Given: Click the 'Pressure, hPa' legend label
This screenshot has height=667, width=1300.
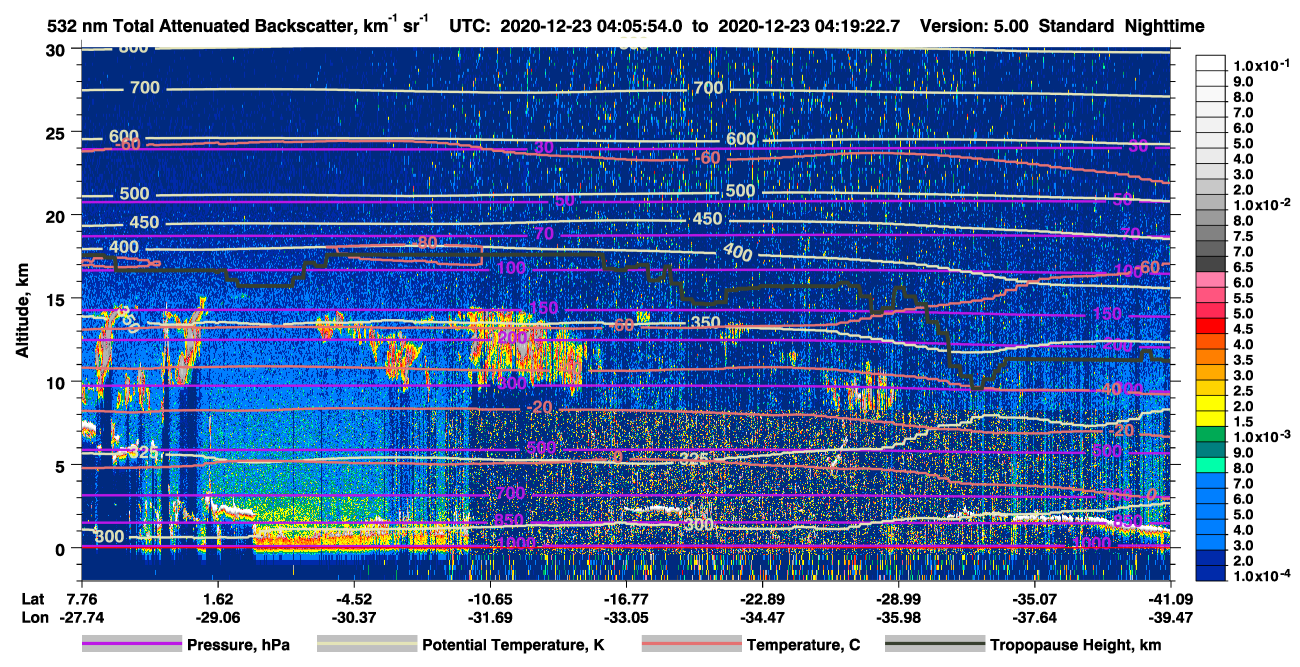Looking at the screenshot, I should (x=239, y=646).
